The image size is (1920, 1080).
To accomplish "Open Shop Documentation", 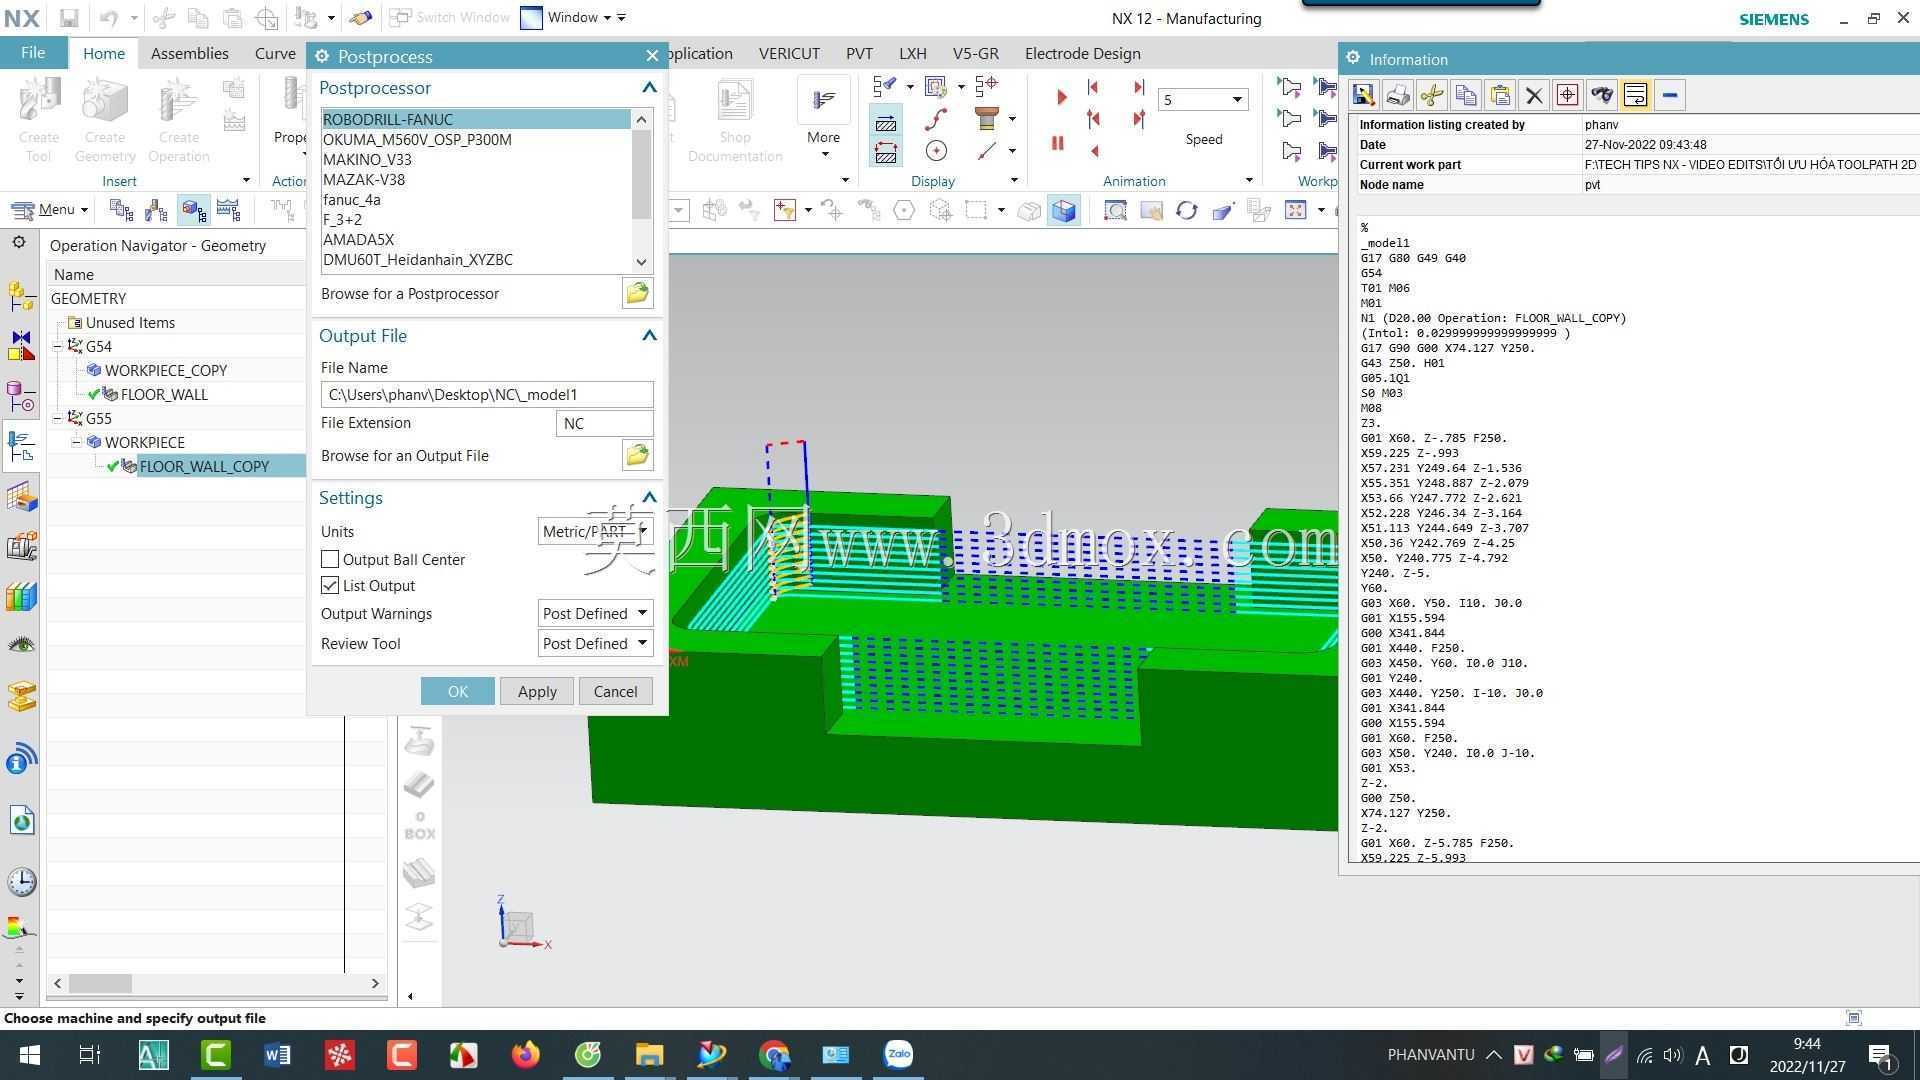I will click(x=735, y=120).
